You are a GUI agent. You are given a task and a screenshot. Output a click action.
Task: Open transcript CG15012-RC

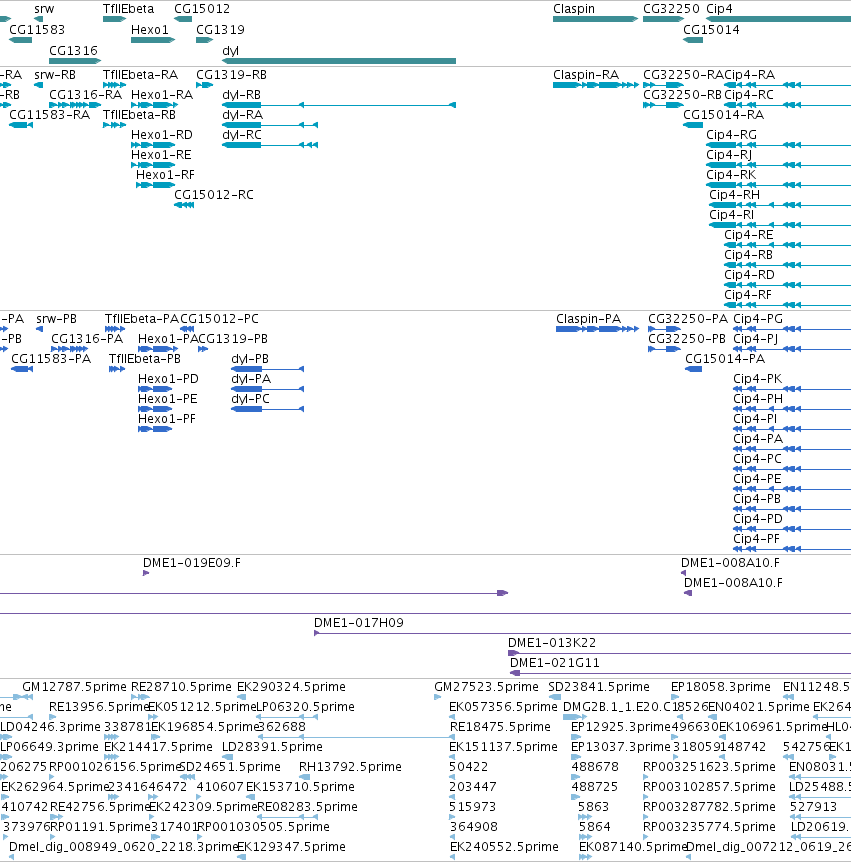(214, 195)
